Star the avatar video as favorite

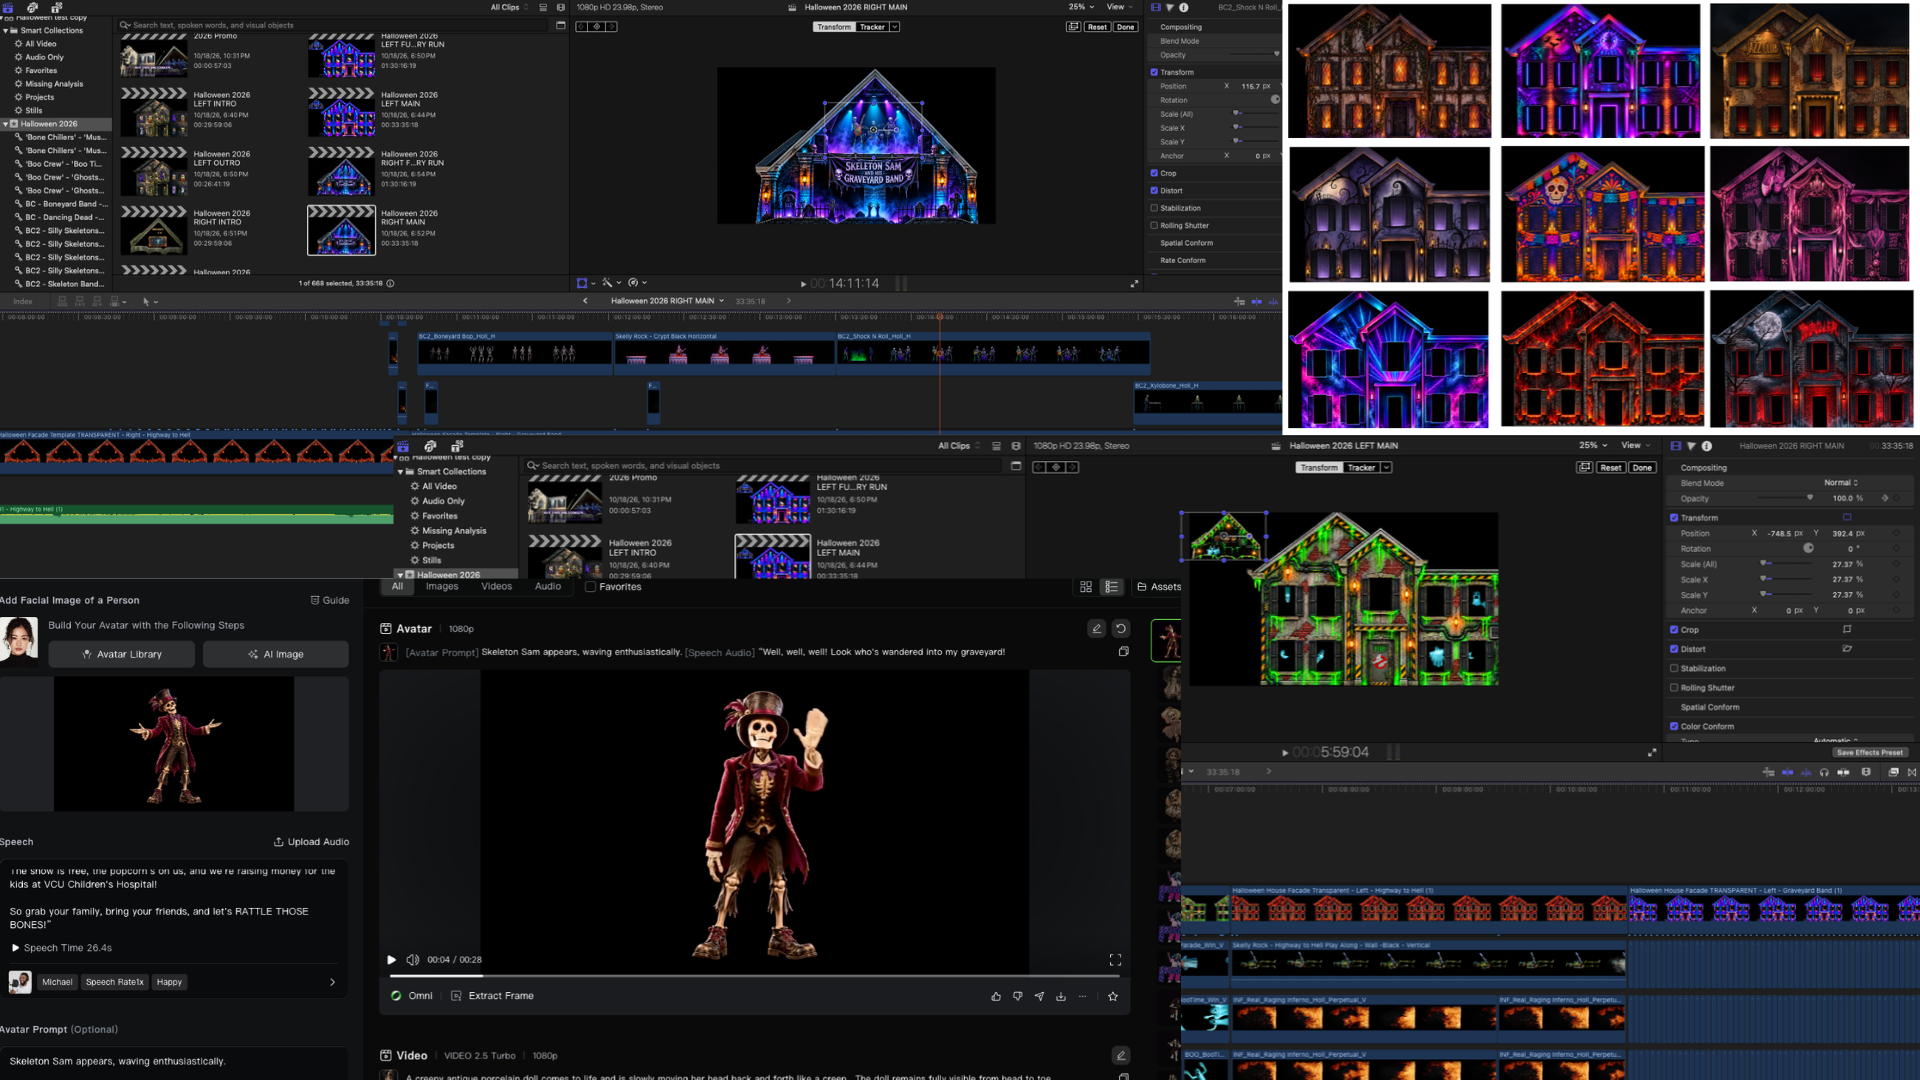tap(1113, 996)
